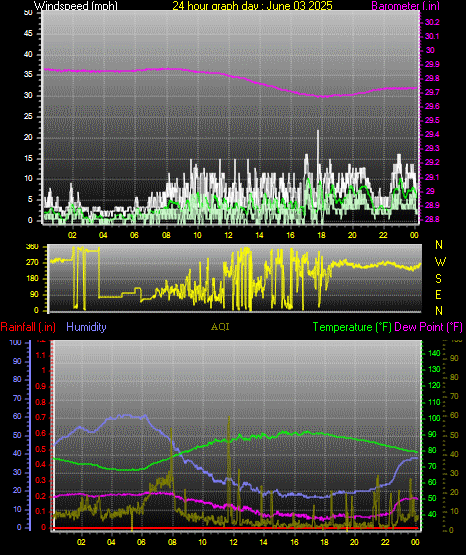The image size is (466, 555).
Task: Click the red "Rainfall (.in)" legend label
Action: pyautogui.click(x=28, y=327)
